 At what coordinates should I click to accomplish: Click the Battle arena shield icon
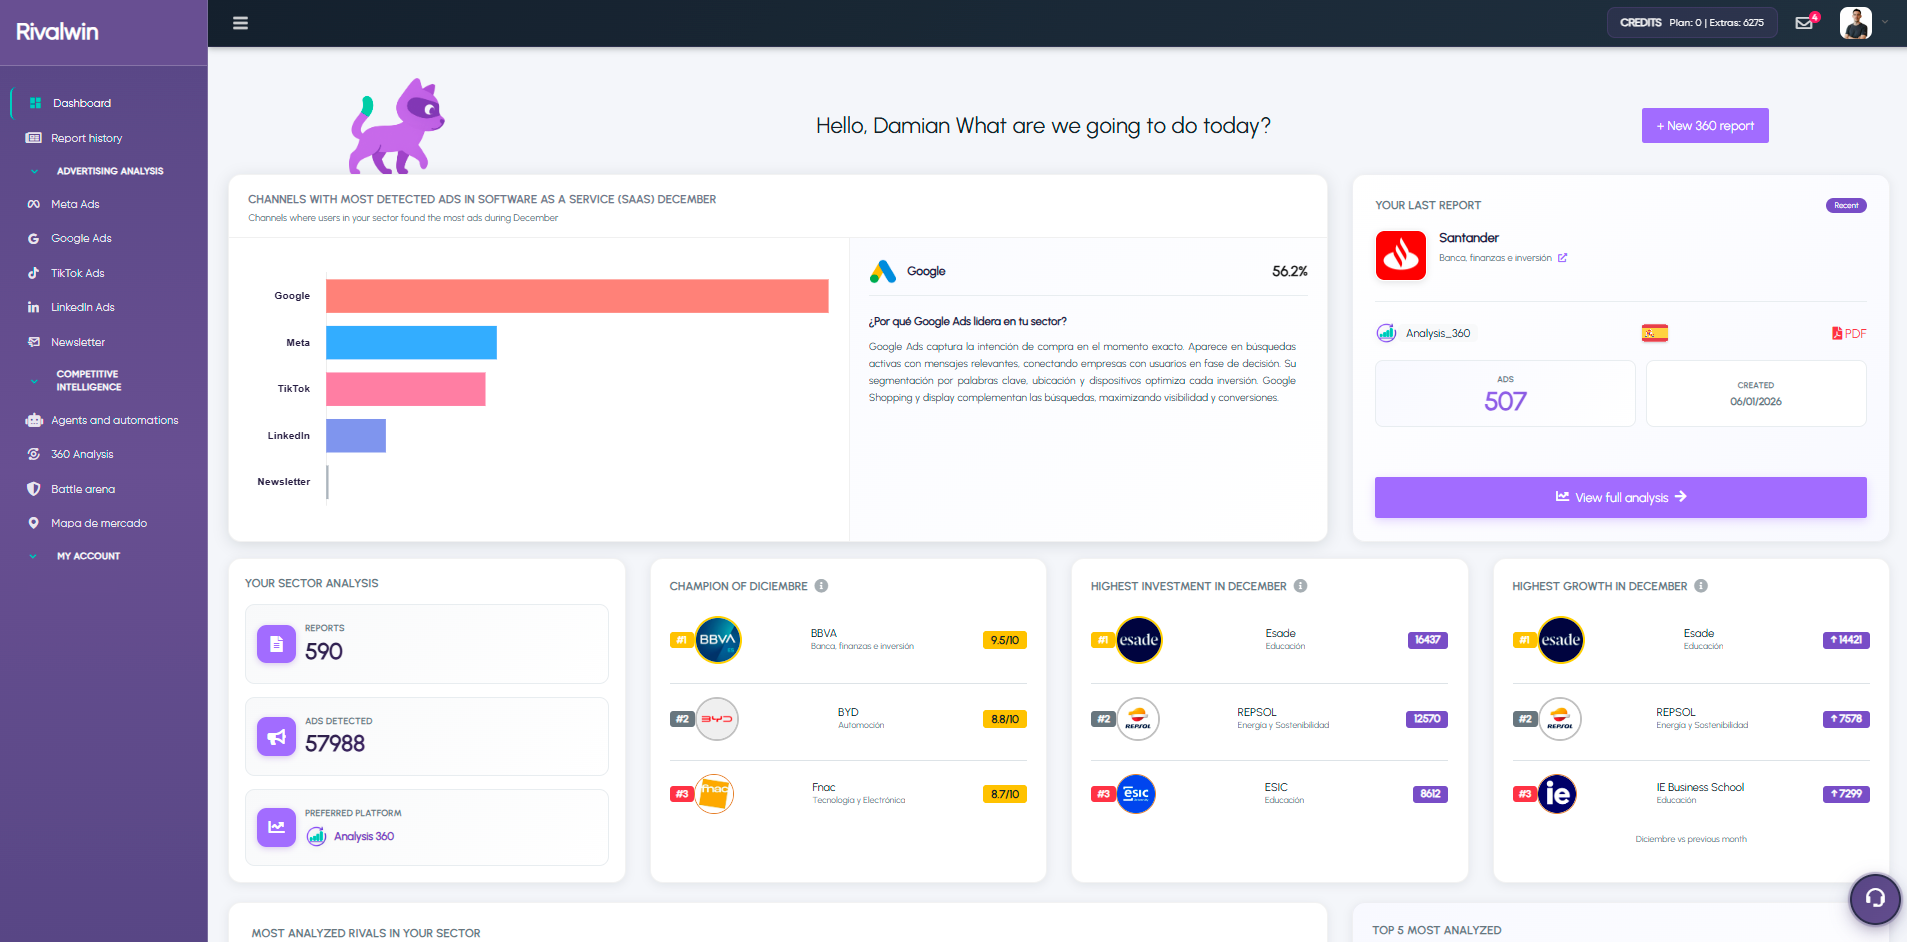coord(34,489)
